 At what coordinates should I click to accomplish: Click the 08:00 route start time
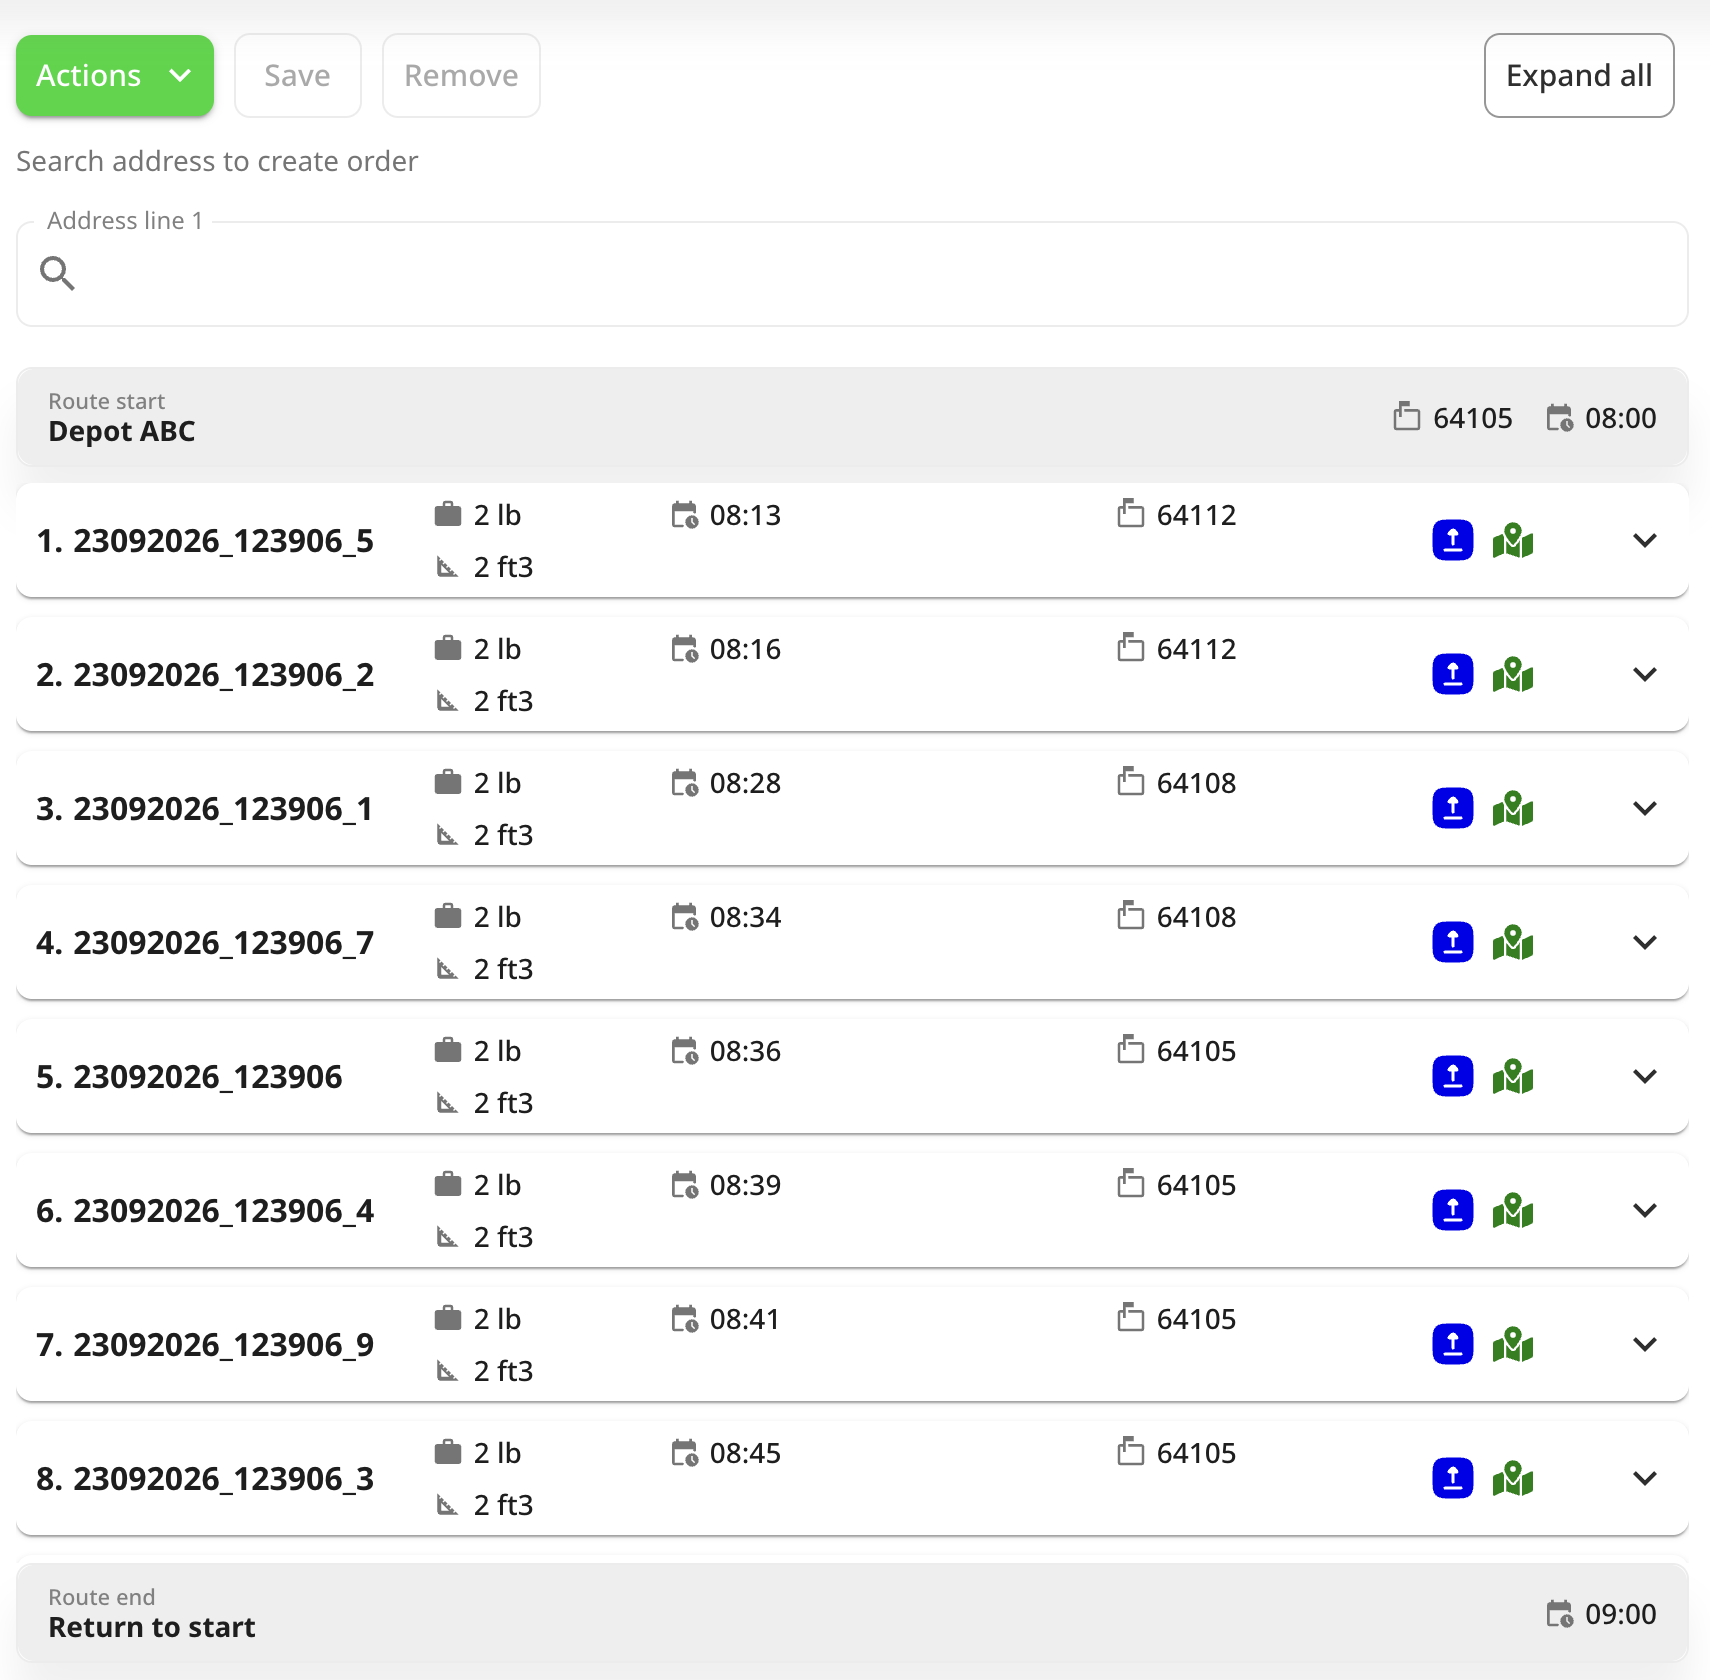(1620, 418)
